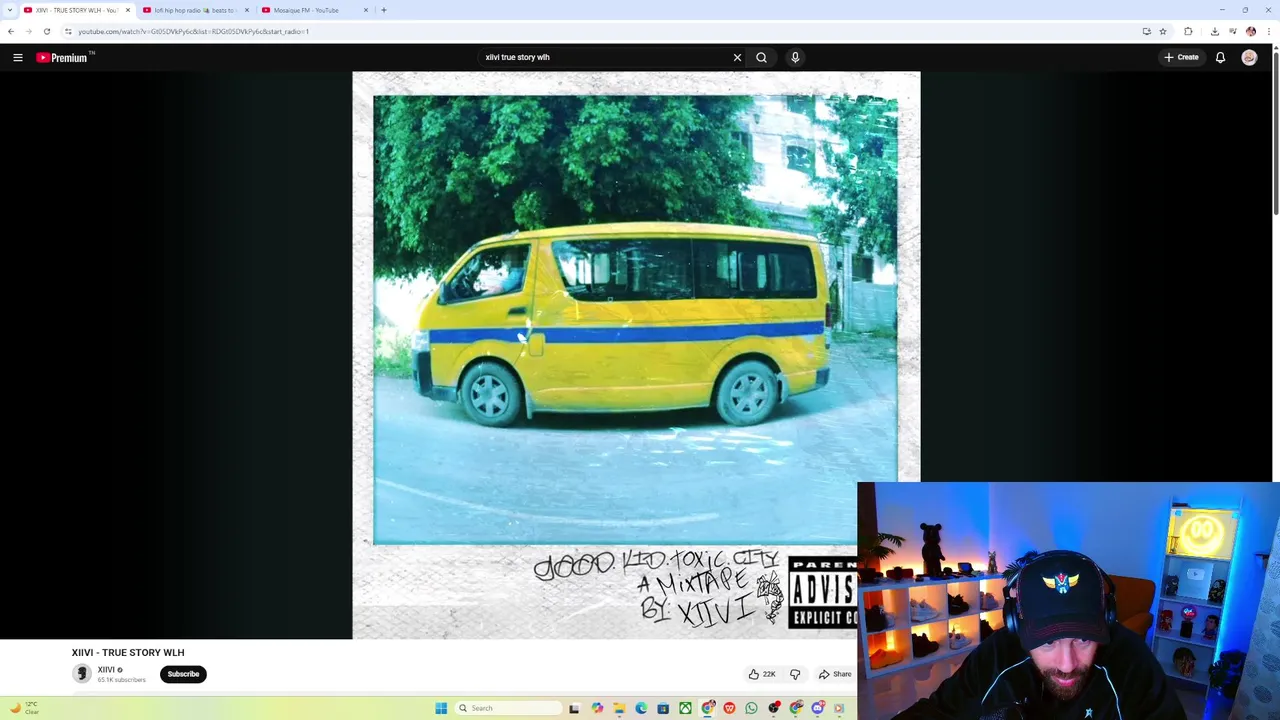Open browser extensions puzzle icon
This screenshot has width=1280, height=720.
click(1188, 31)
